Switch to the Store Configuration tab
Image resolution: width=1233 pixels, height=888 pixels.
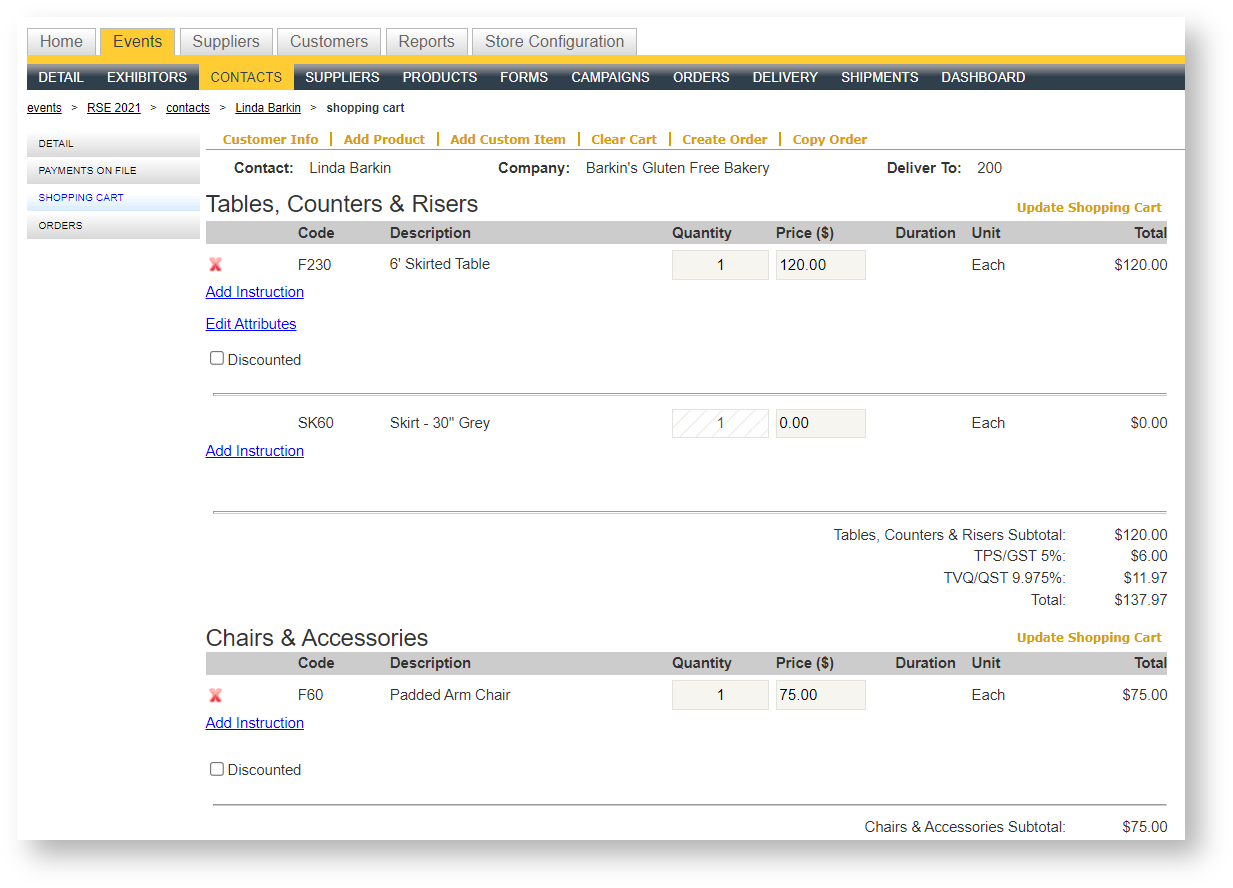(554, 42)
